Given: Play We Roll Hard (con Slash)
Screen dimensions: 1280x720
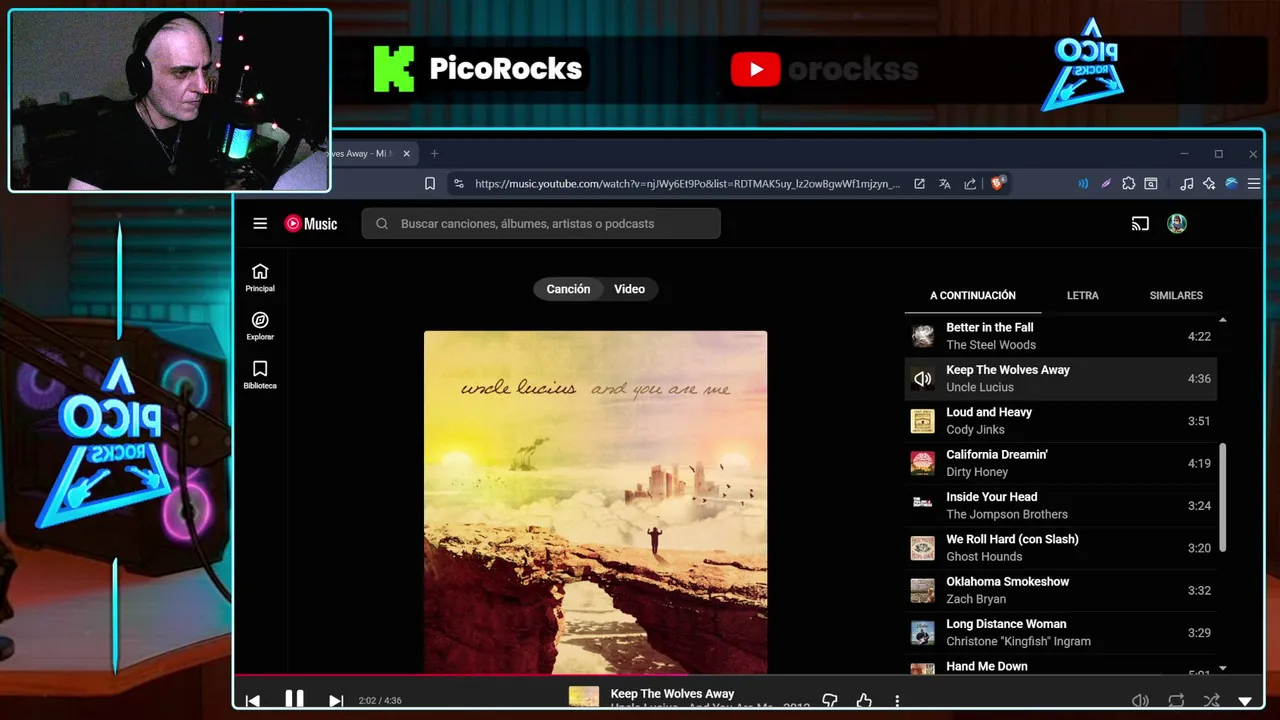Looking at the screenshot, I should point(1061,548).
